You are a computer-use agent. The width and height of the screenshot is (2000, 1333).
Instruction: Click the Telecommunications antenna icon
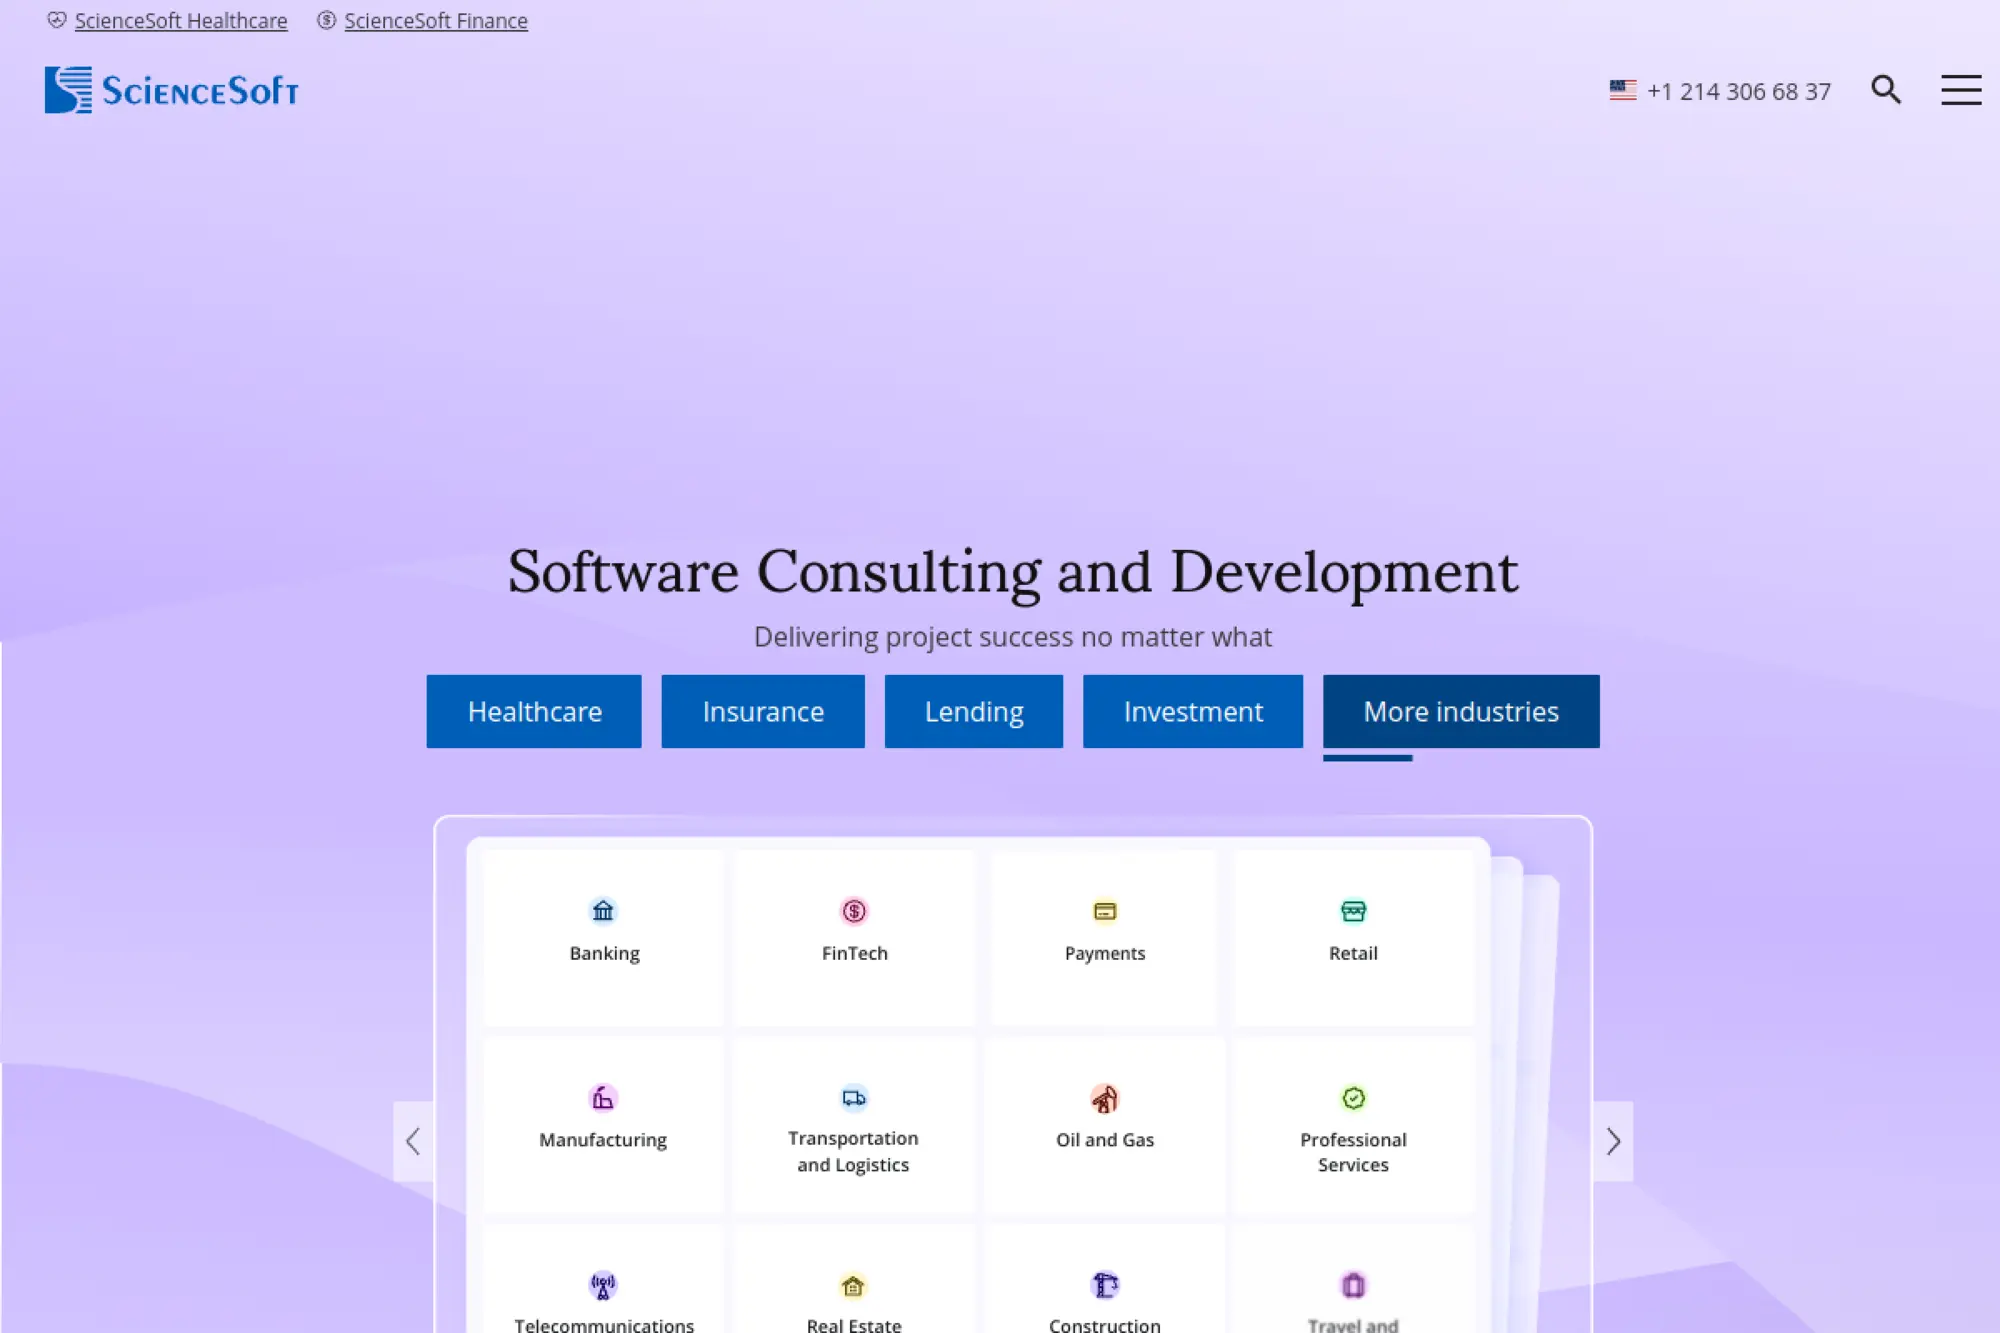(x=603, y=1285)
